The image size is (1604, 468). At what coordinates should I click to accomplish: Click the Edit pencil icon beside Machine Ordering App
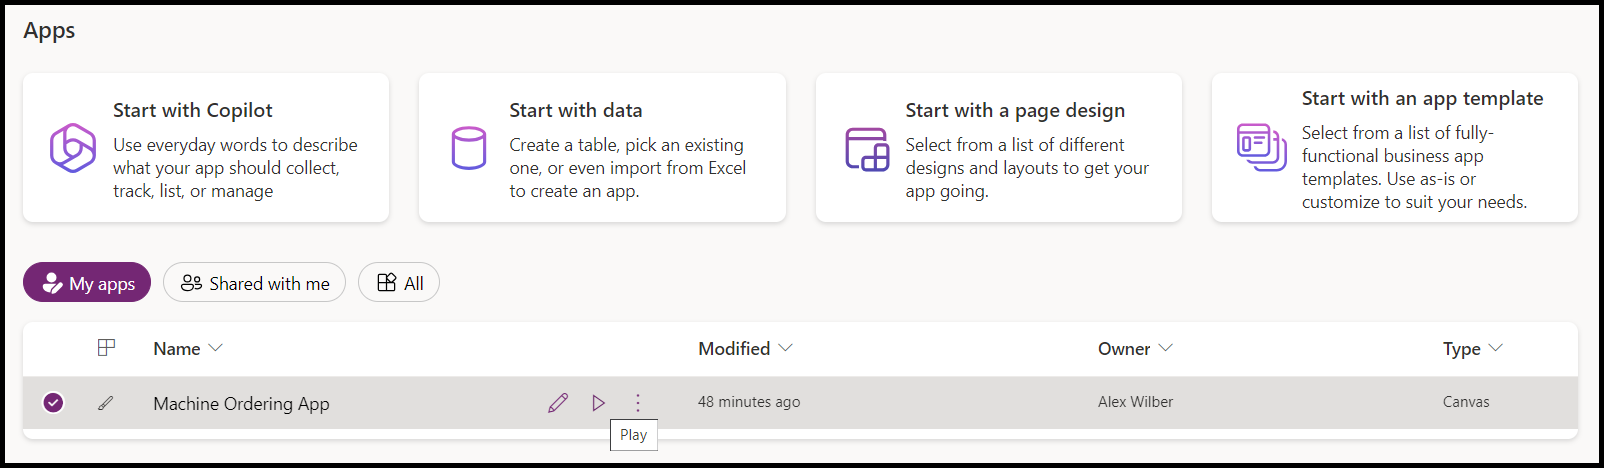pos(558,403)
